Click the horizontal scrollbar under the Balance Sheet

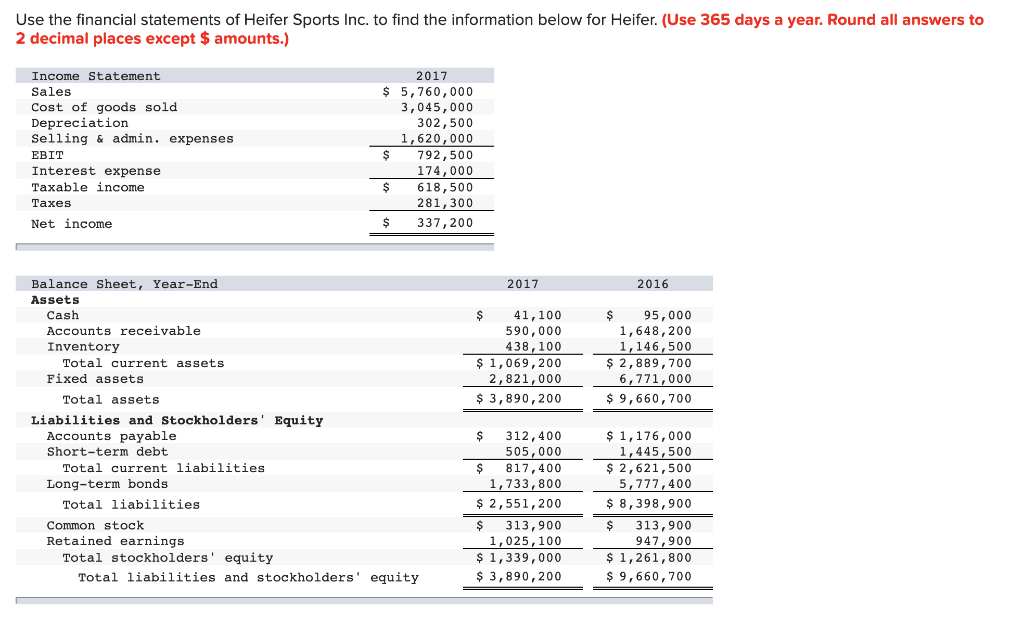tap(364, 600)
